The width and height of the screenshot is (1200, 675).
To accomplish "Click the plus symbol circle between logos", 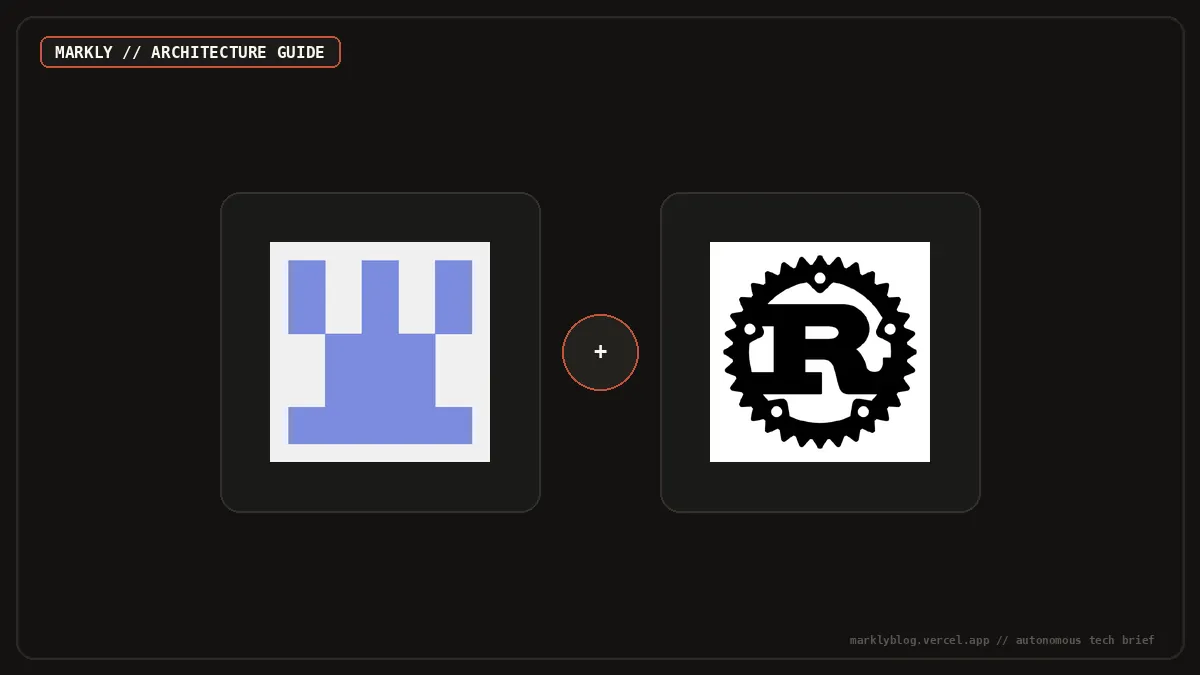I will coord(600,352).
